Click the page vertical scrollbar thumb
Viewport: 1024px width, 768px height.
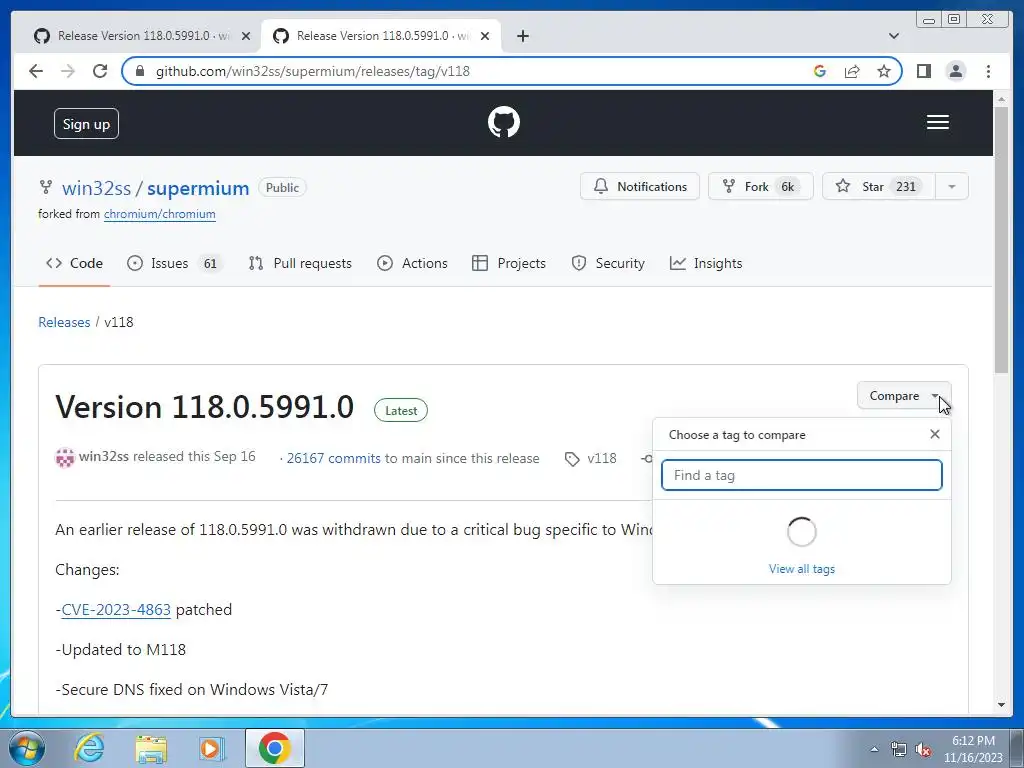pyautogui.click(x=1001, y=240)
